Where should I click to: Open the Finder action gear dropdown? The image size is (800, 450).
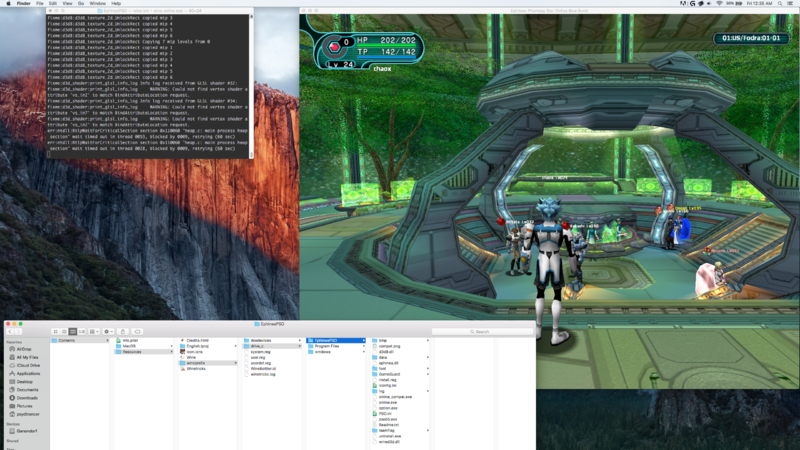coord(108,332)
